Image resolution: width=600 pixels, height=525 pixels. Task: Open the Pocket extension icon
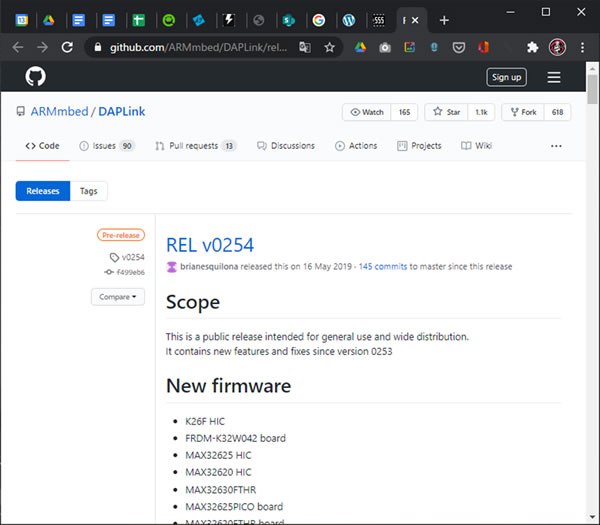458,47
